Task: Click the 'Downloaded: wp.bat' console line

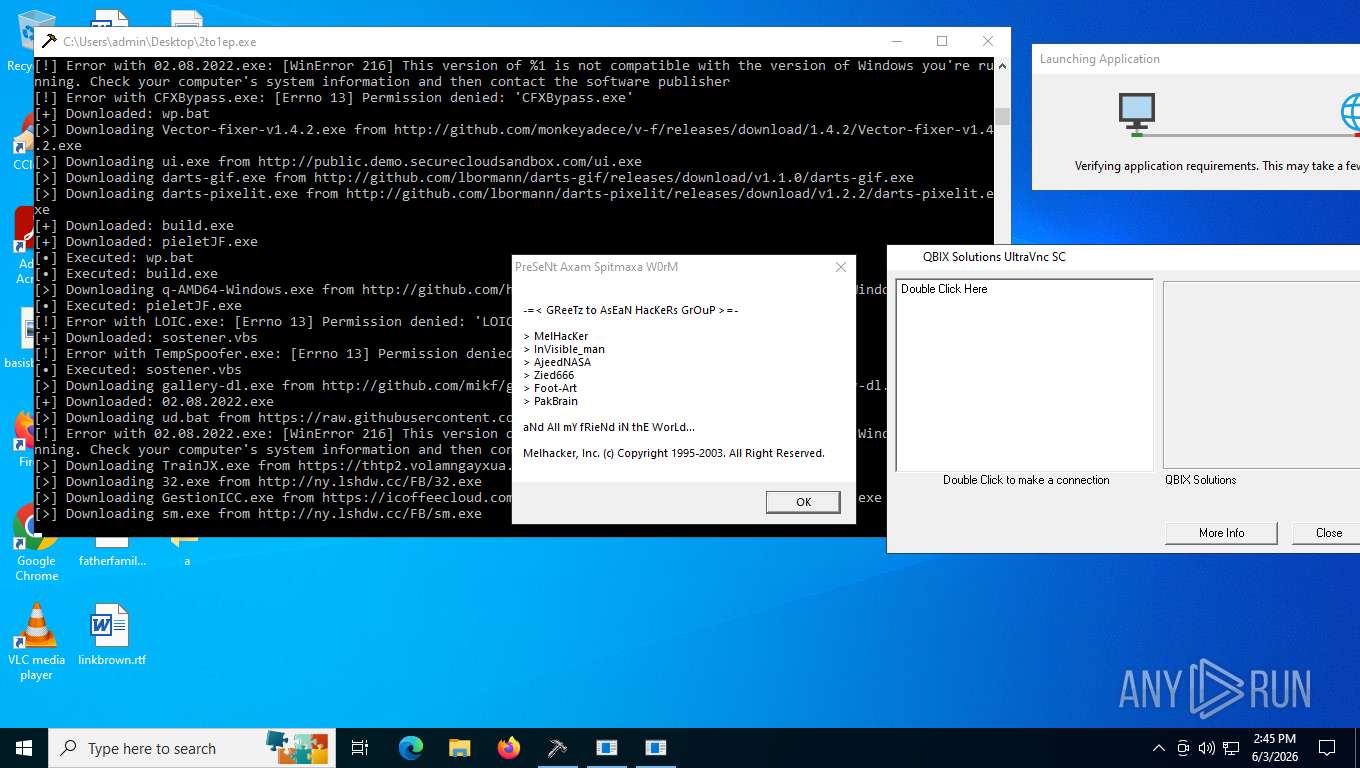Action: (x=122, y=113)
